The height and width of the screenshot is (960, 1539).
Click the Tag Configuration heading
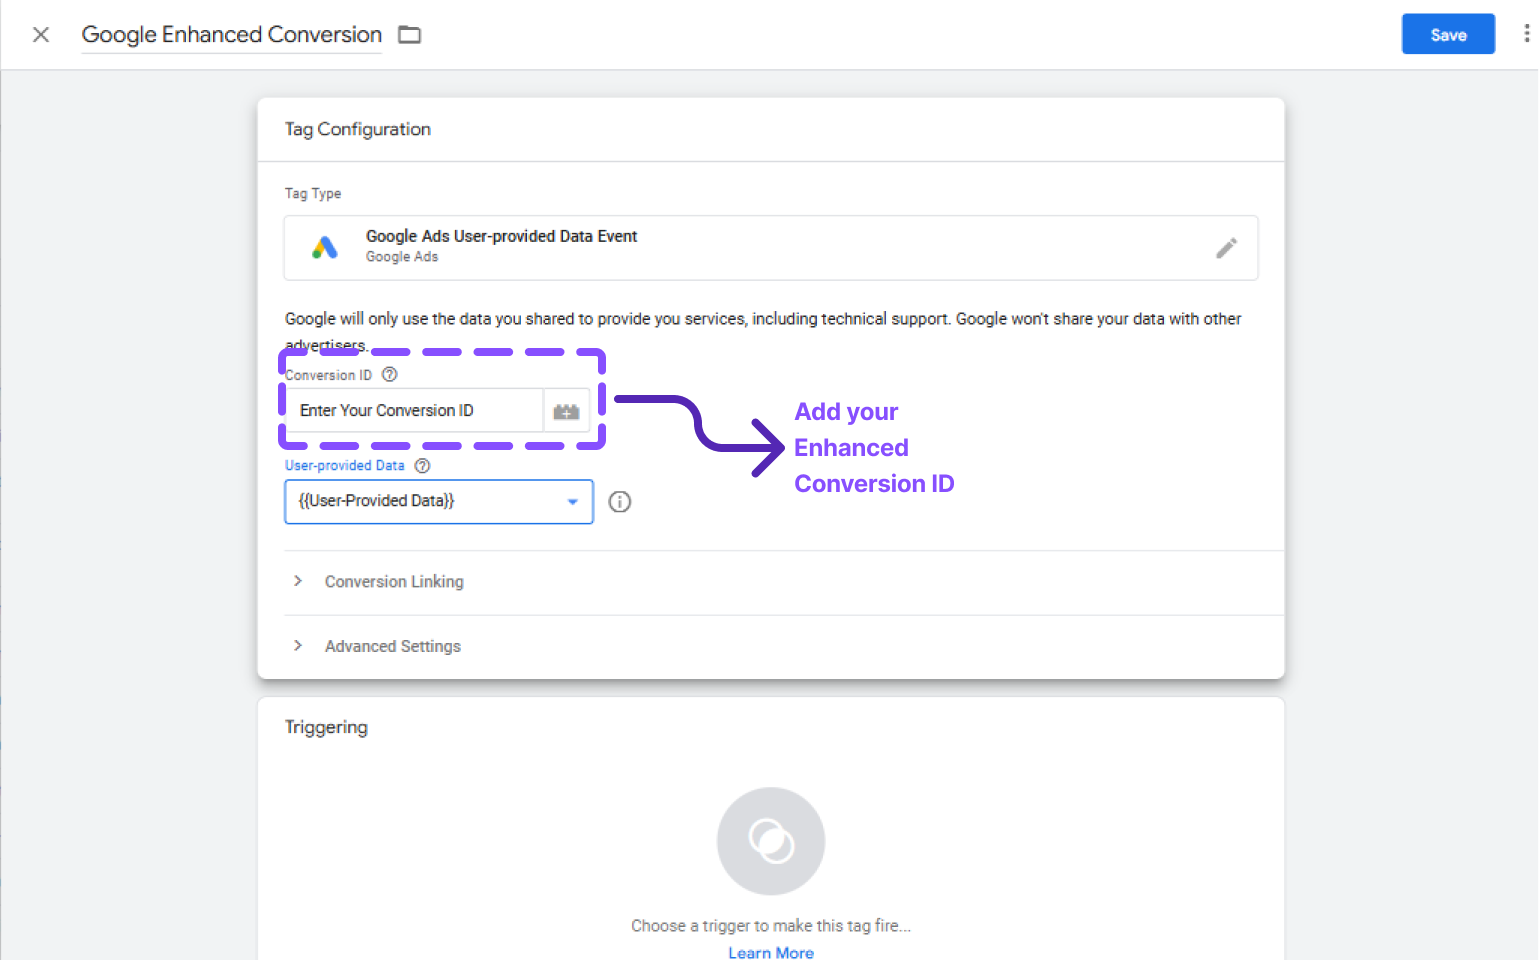tap(358, 129)
